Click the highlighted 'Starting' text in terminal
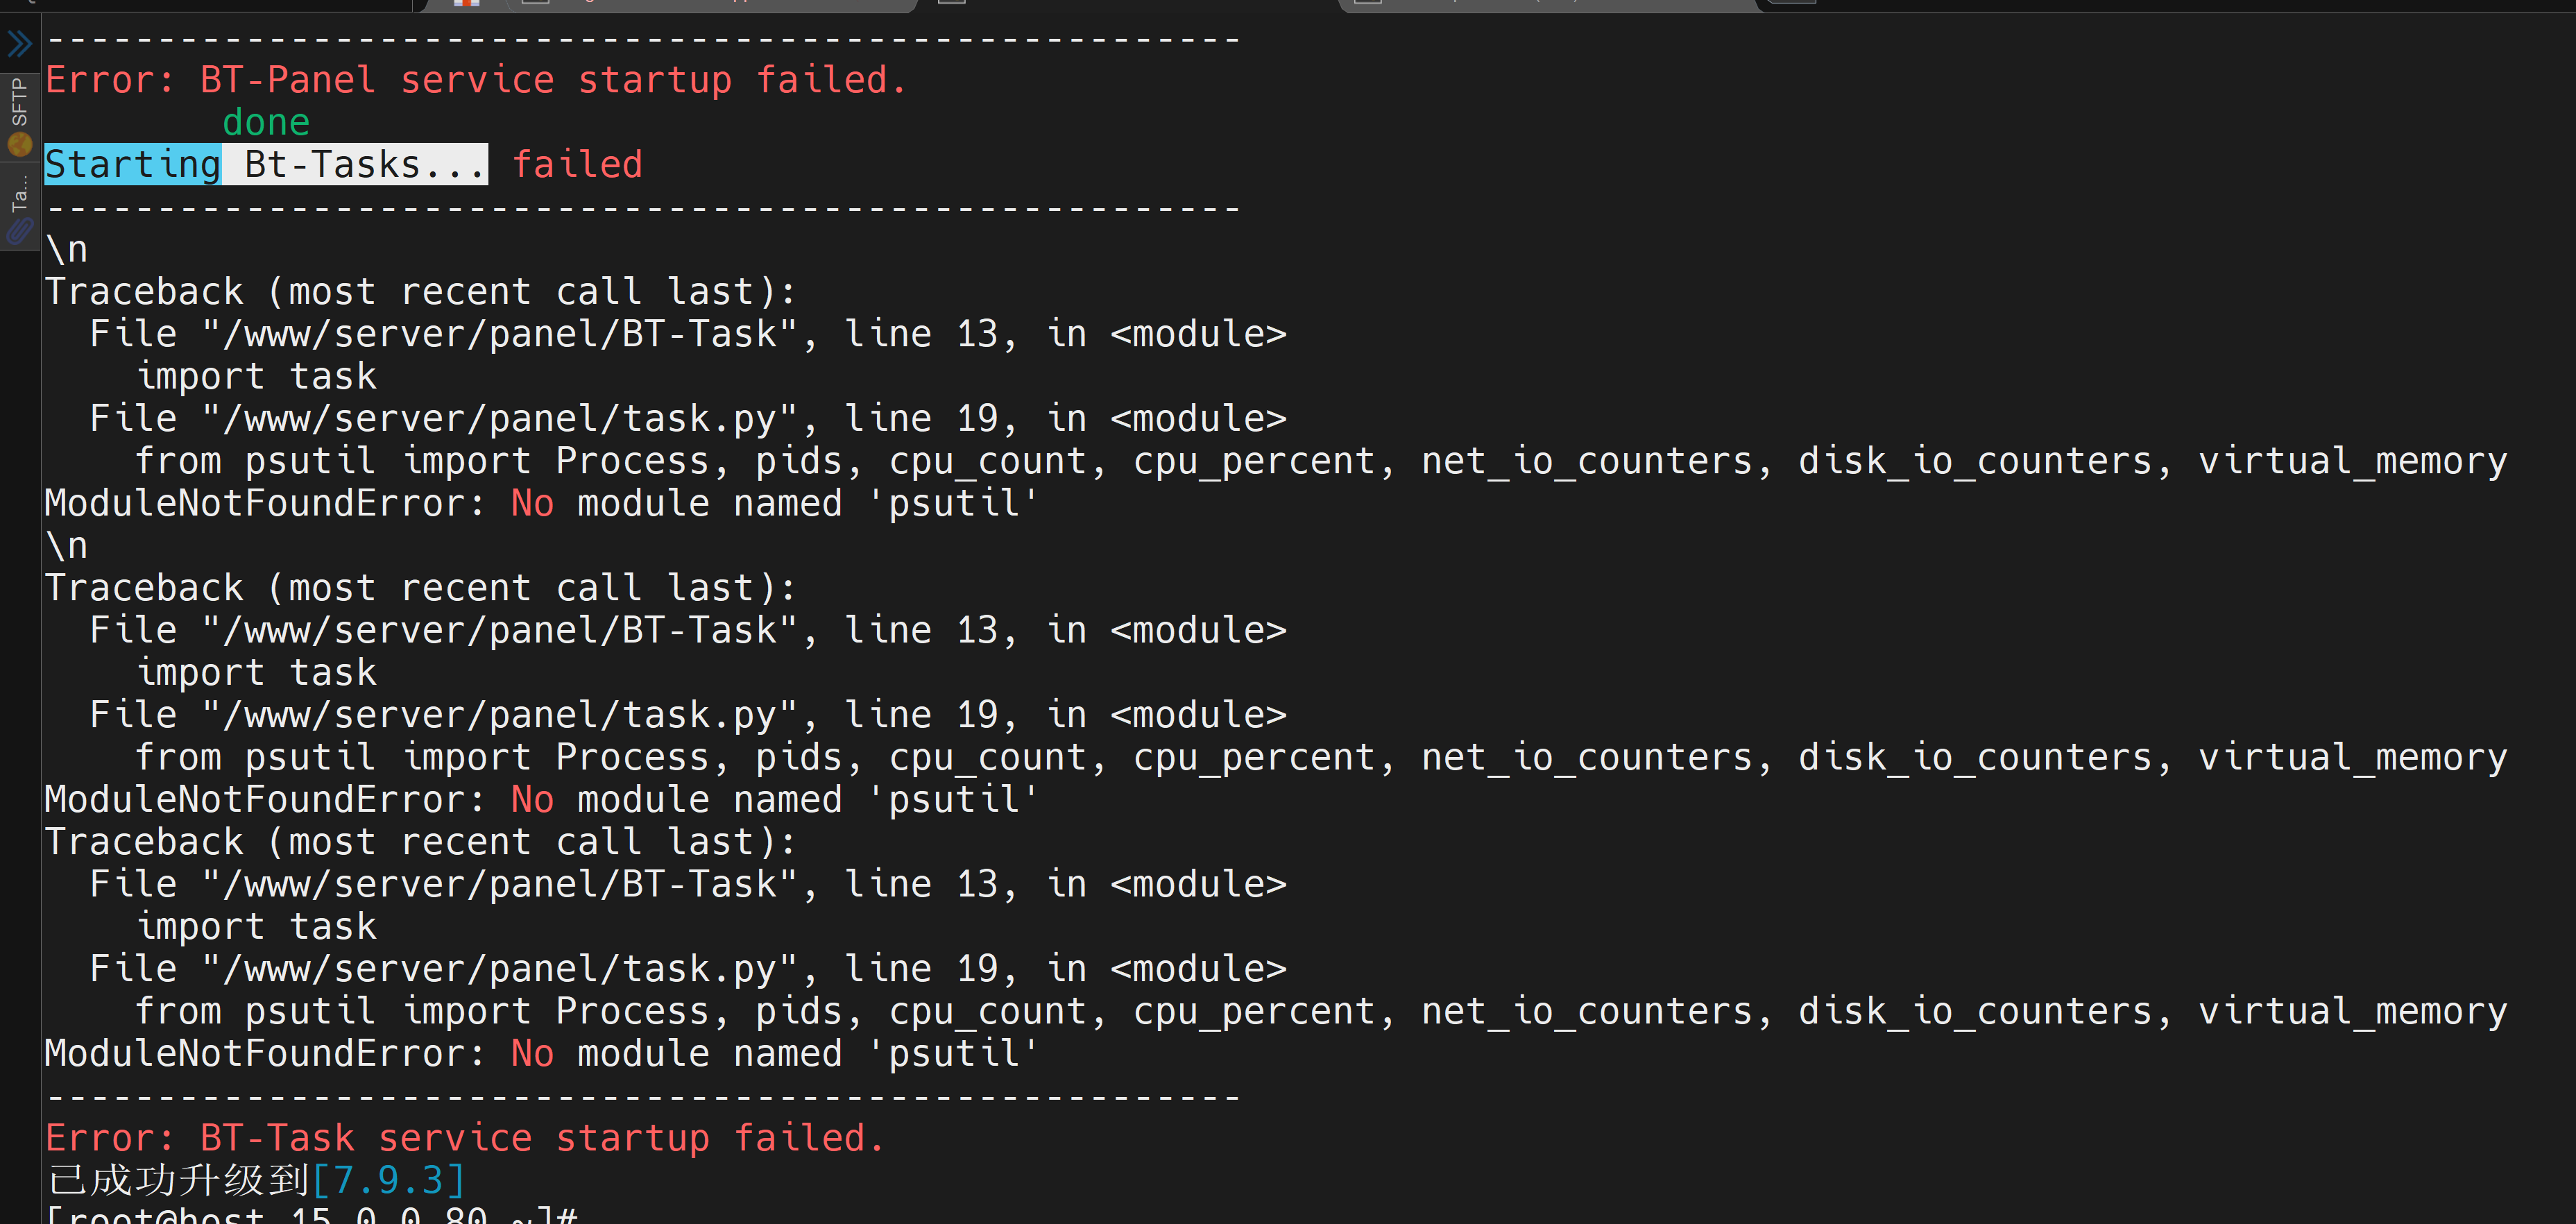Viewport: 2576px width, 1224px height. pyautogui.click(x=133, y=164)
